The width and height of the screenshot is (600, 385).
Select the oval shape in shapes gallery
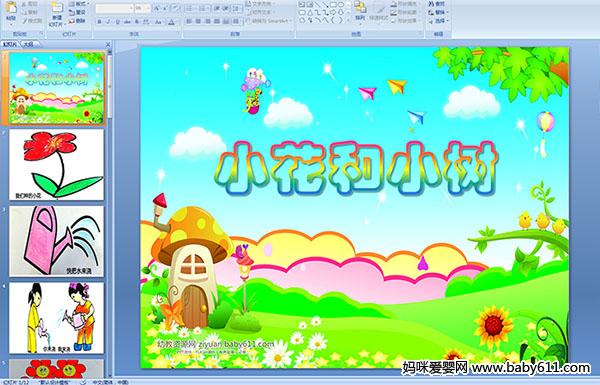[x=341, y=4]
